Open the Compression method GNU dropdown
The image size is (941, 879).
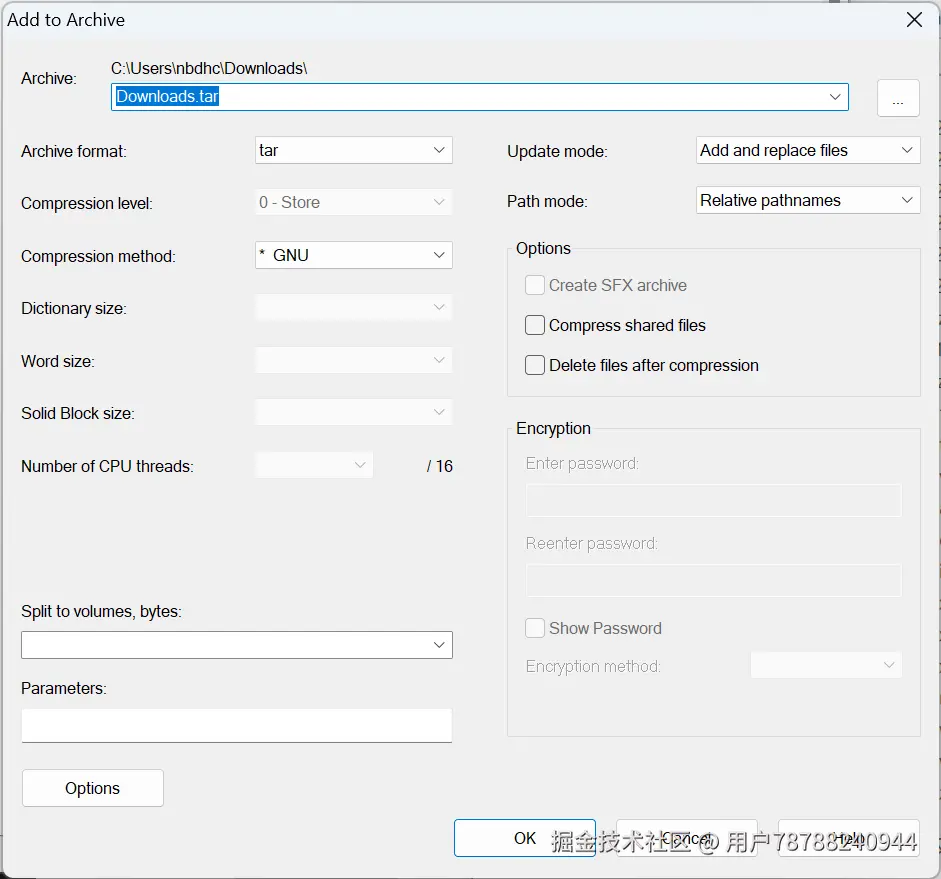pos(353,255)
